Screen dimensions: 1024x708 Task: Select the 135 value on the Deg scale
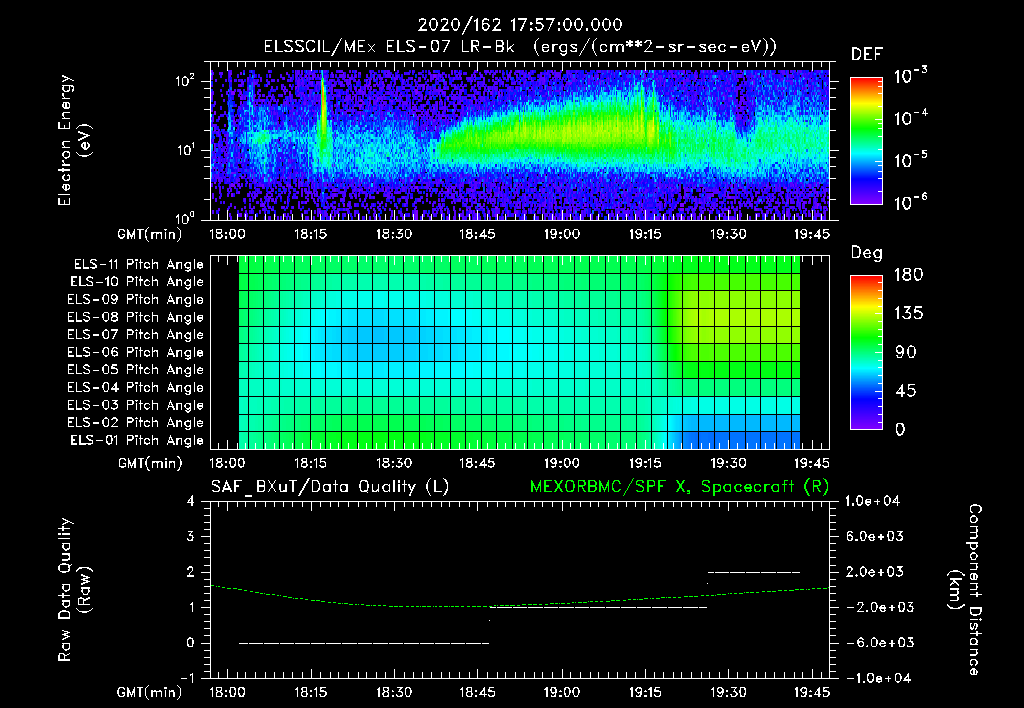point(908,314)
